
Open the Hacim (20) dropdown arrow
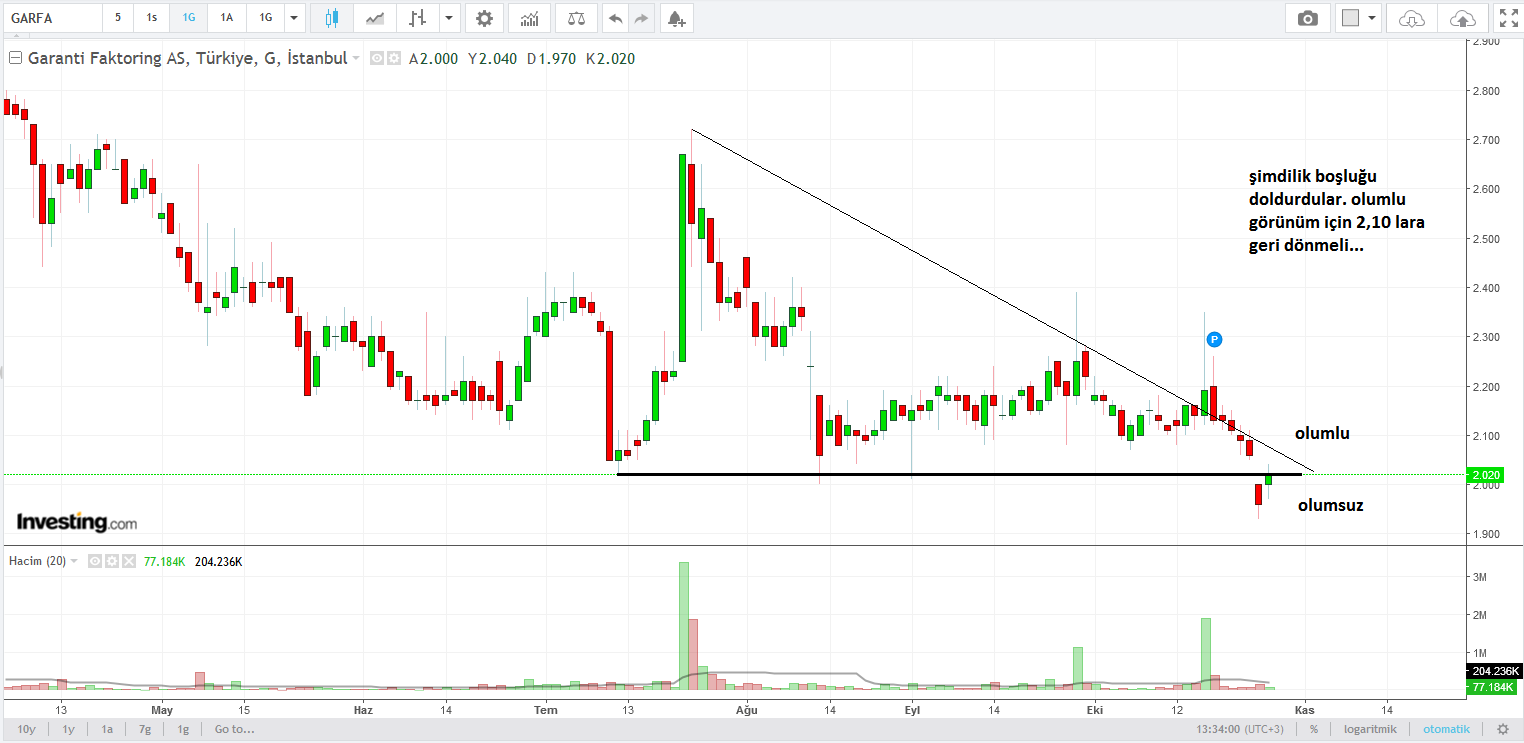click(x=74, y=561)
